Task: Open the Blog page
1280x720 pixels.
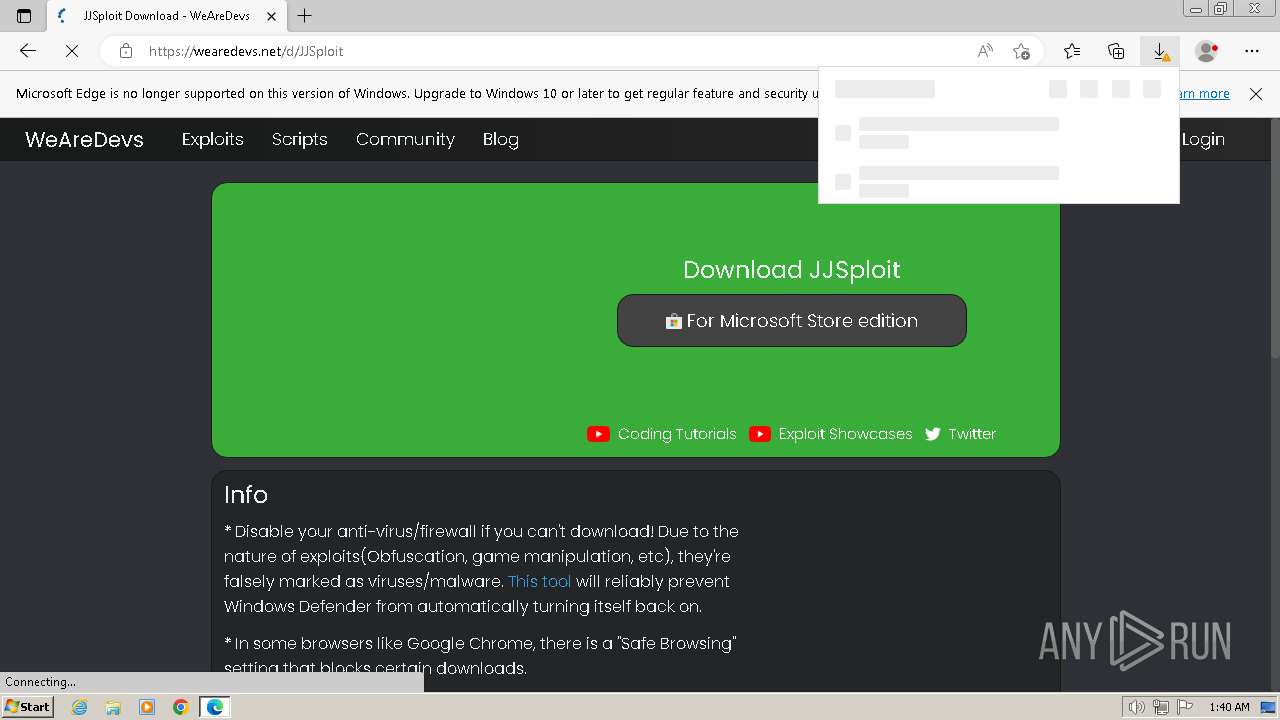Action: [500, 139]
